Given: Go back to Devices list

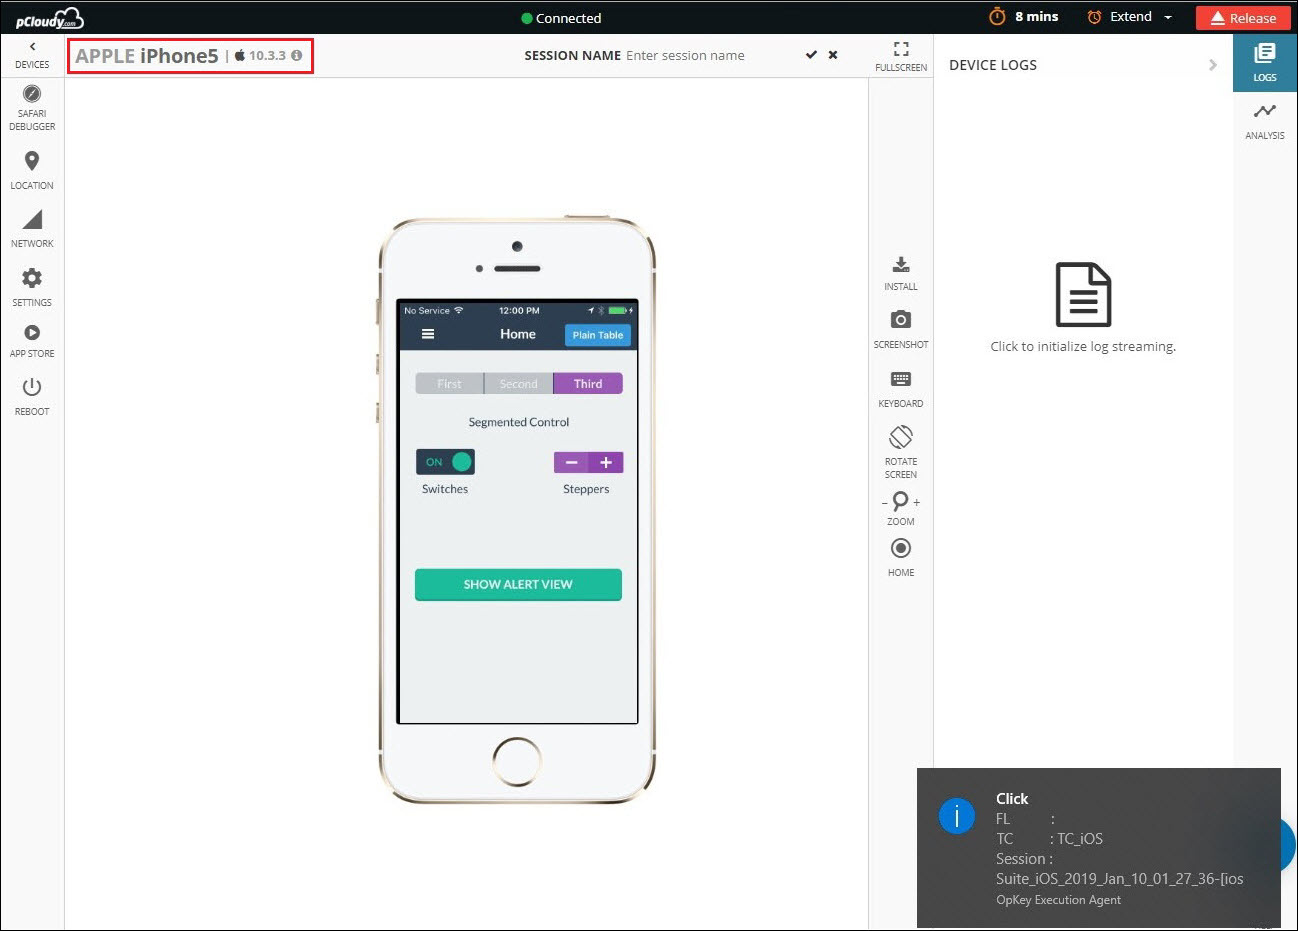Looking at the screenshot, I should click(x=32, y=55).
